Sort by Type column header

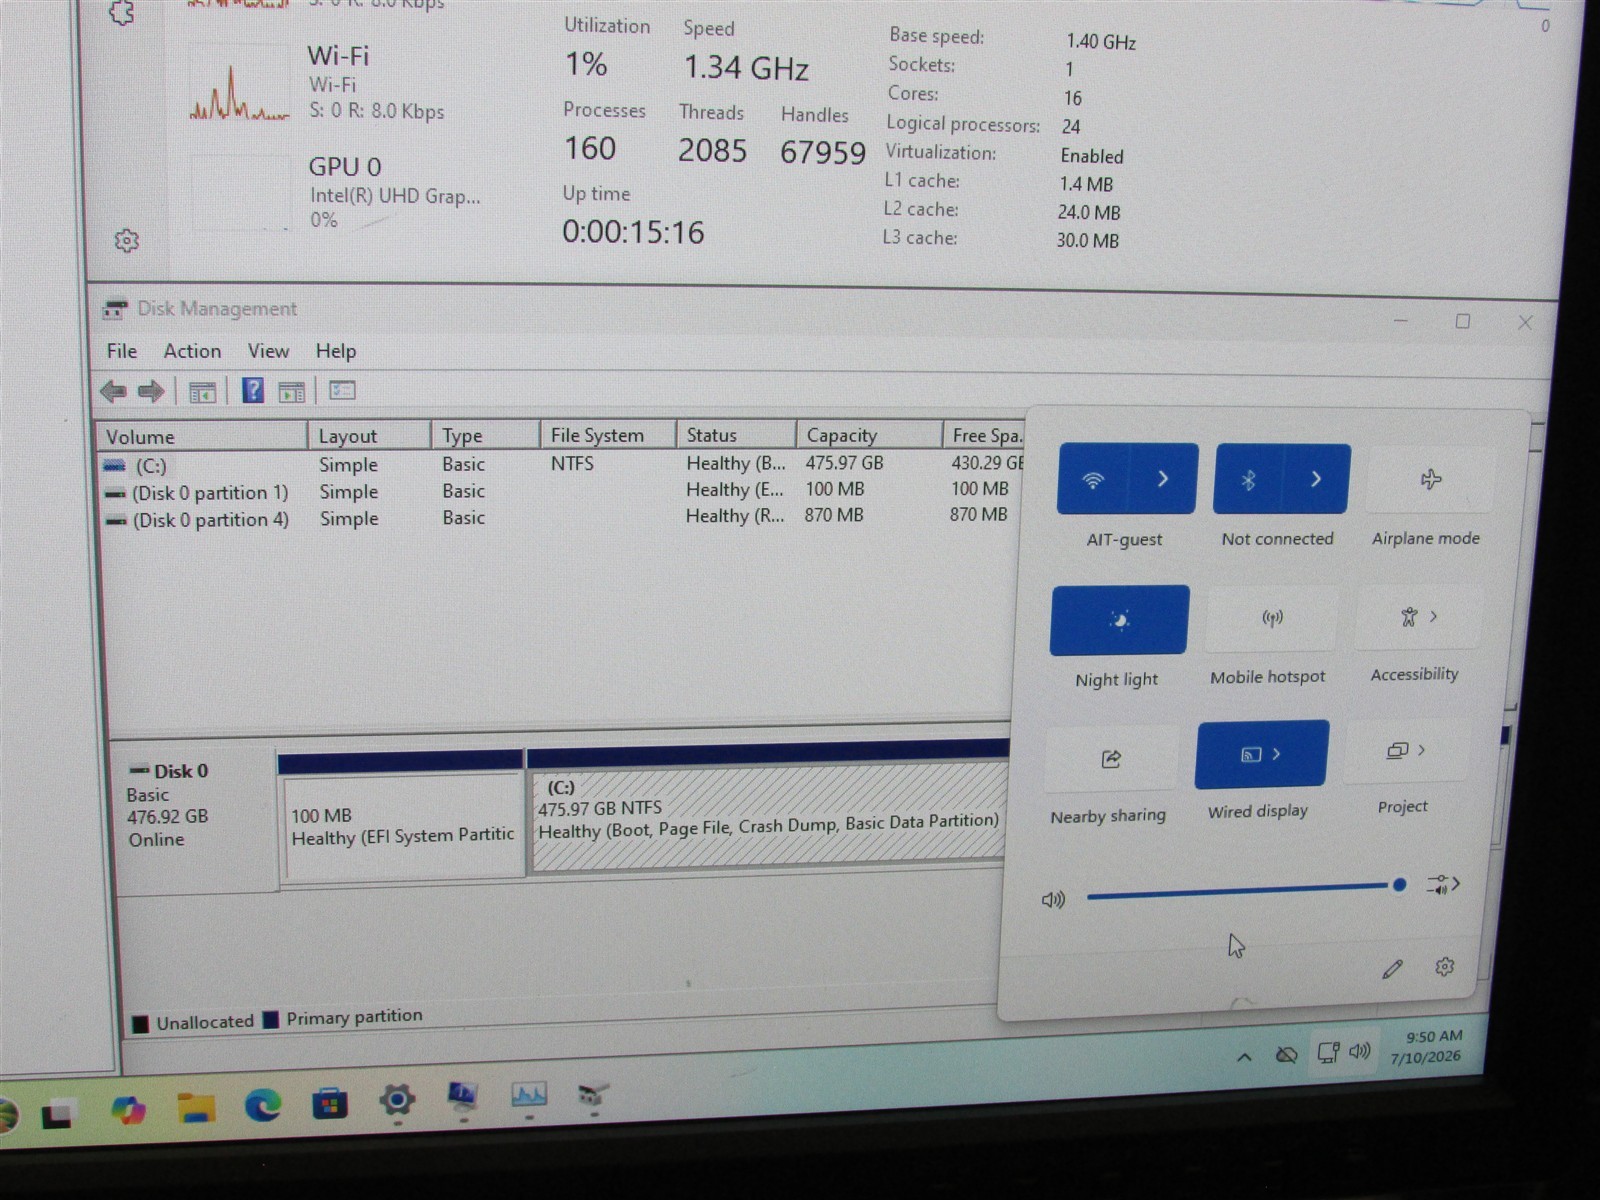click(485, 436)
